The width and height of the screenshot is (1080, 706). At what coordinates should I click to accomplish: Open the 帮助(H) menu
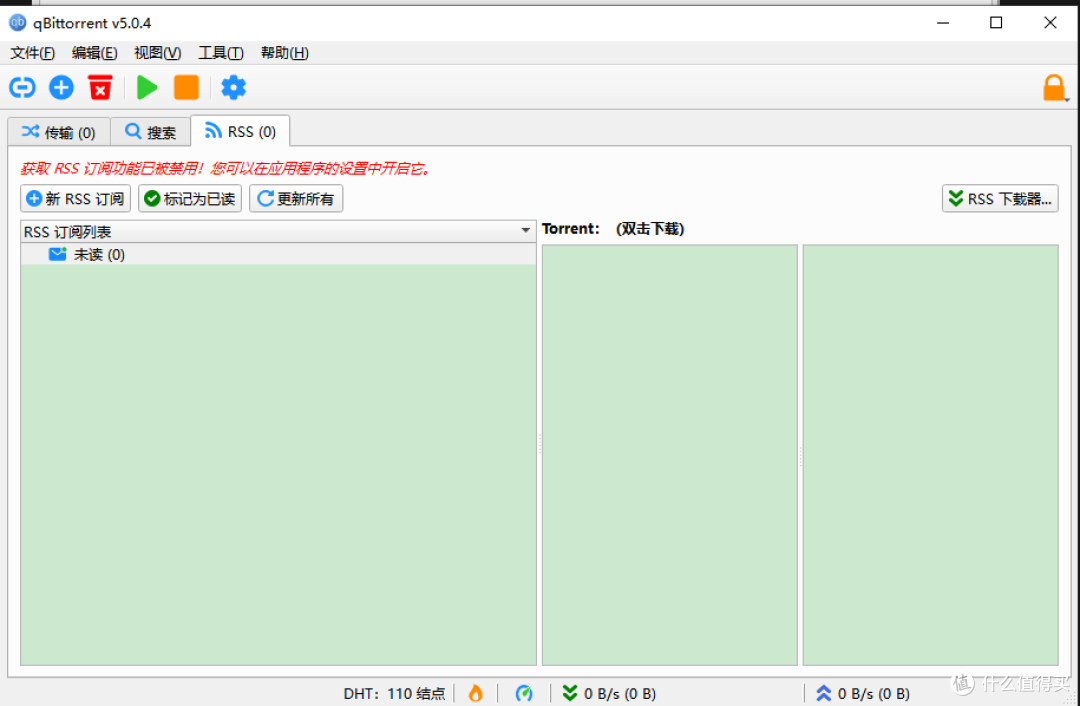click(284, 53)
